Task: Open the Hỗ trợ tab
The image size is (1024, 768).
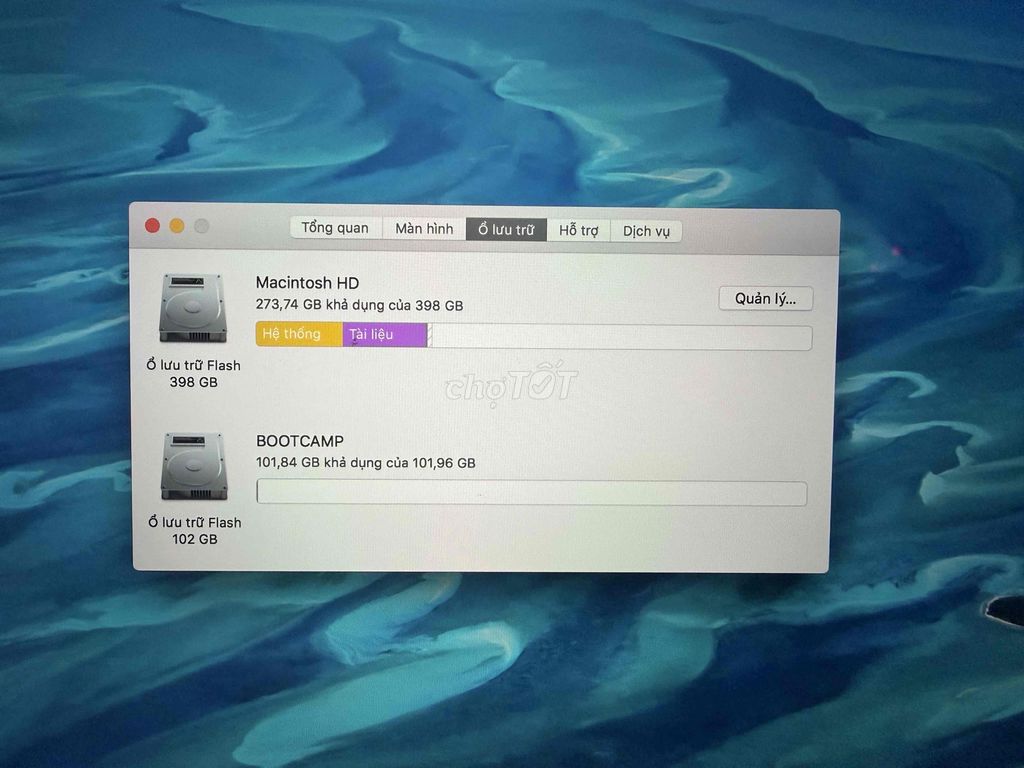Action: (579, 231)
